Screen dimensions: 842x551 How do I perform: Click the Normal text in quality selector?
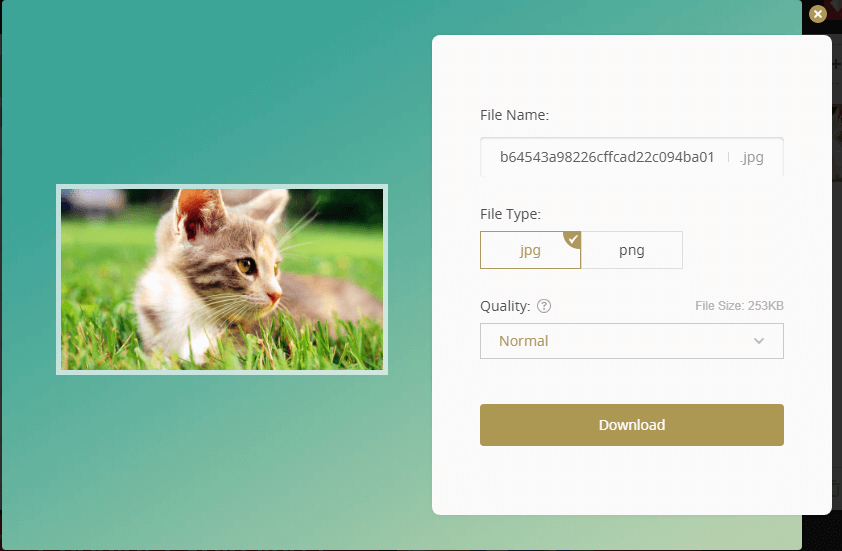[523, 341]
